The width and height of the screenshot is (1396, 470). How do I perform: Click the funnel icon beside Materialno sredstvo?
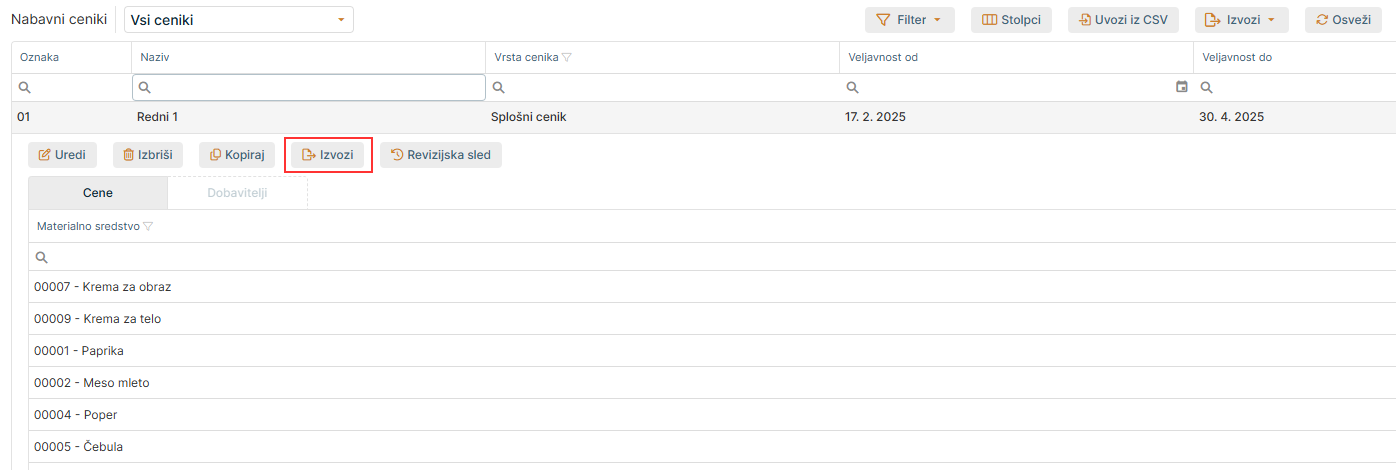(148, 227)
